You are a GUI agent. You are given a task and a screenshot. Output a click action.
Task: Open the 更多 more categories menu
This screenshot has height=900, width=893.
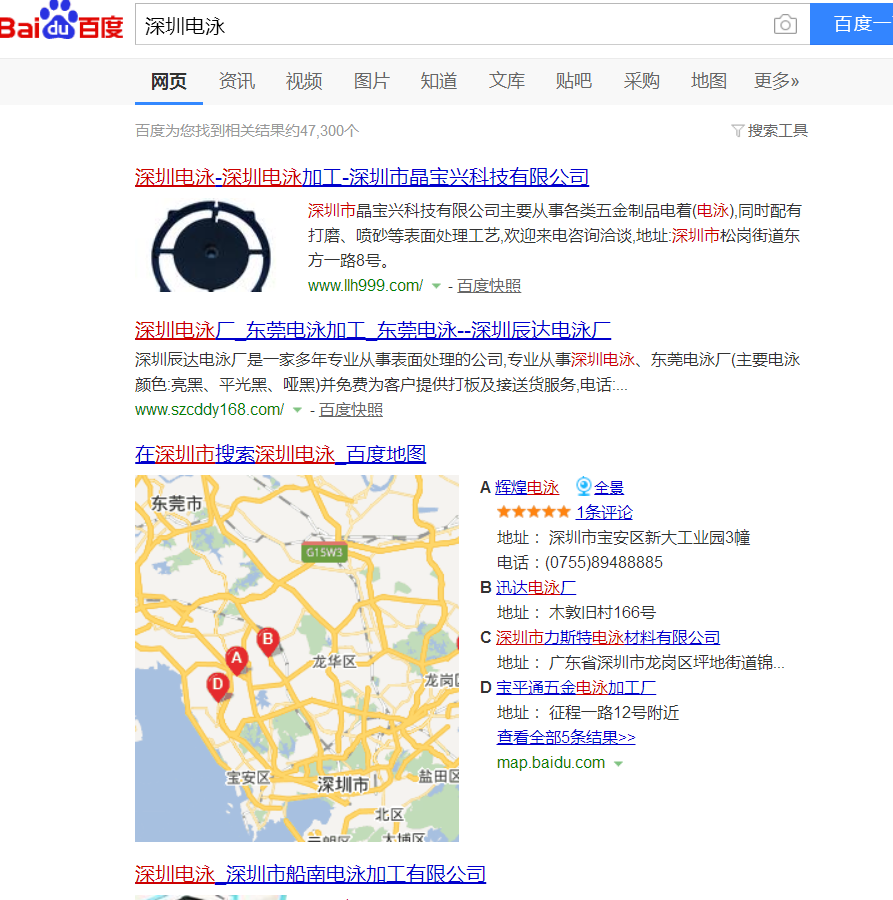pyautogui.click(x=776, y=81)
